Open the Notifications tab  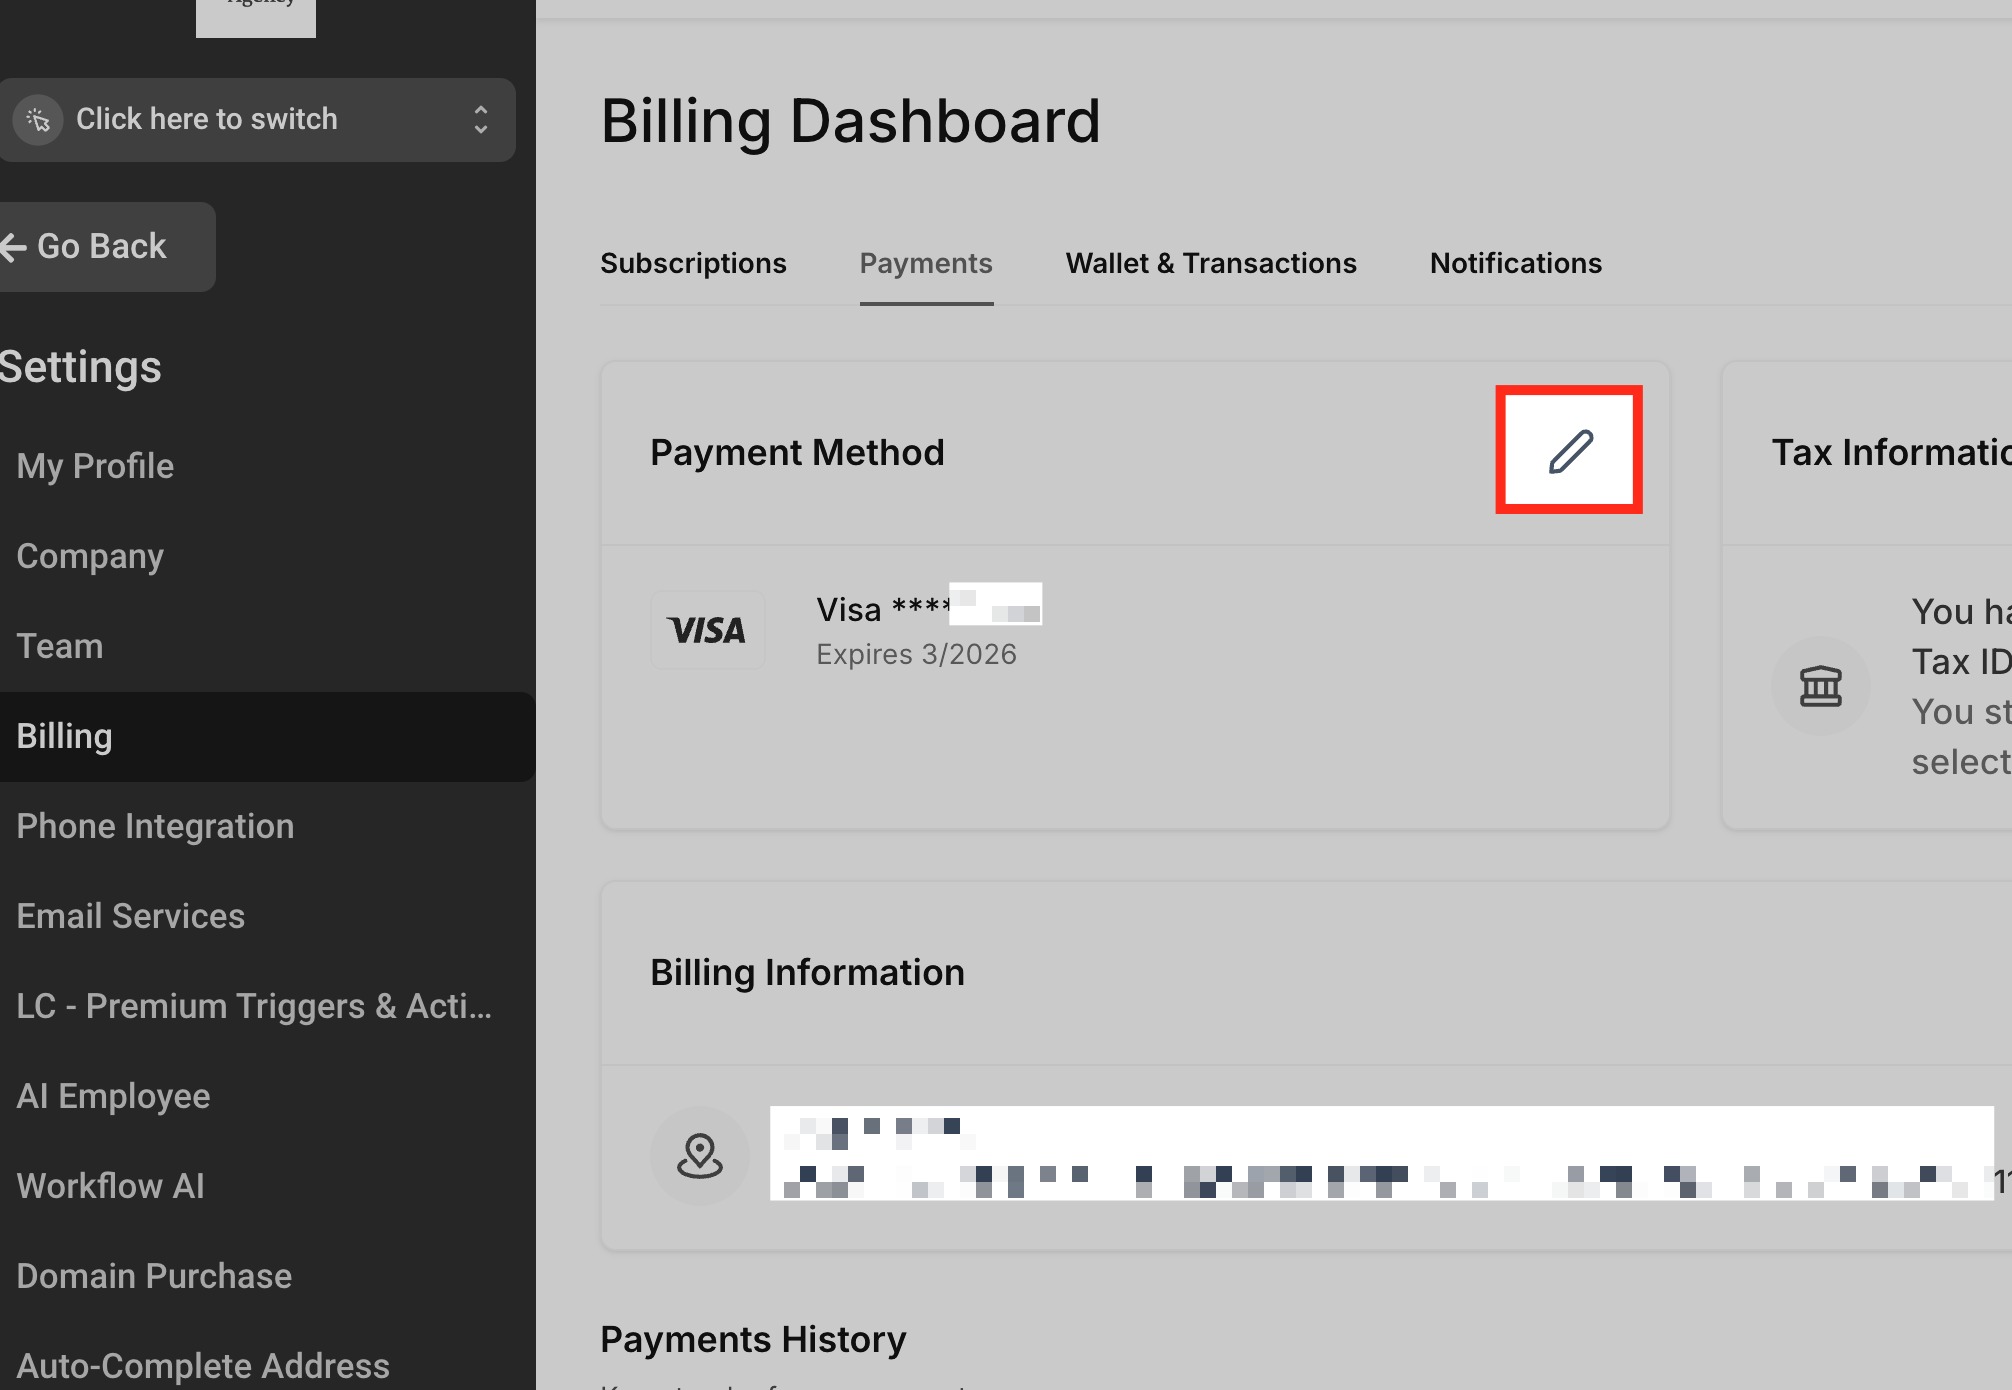pos(1516,263)
